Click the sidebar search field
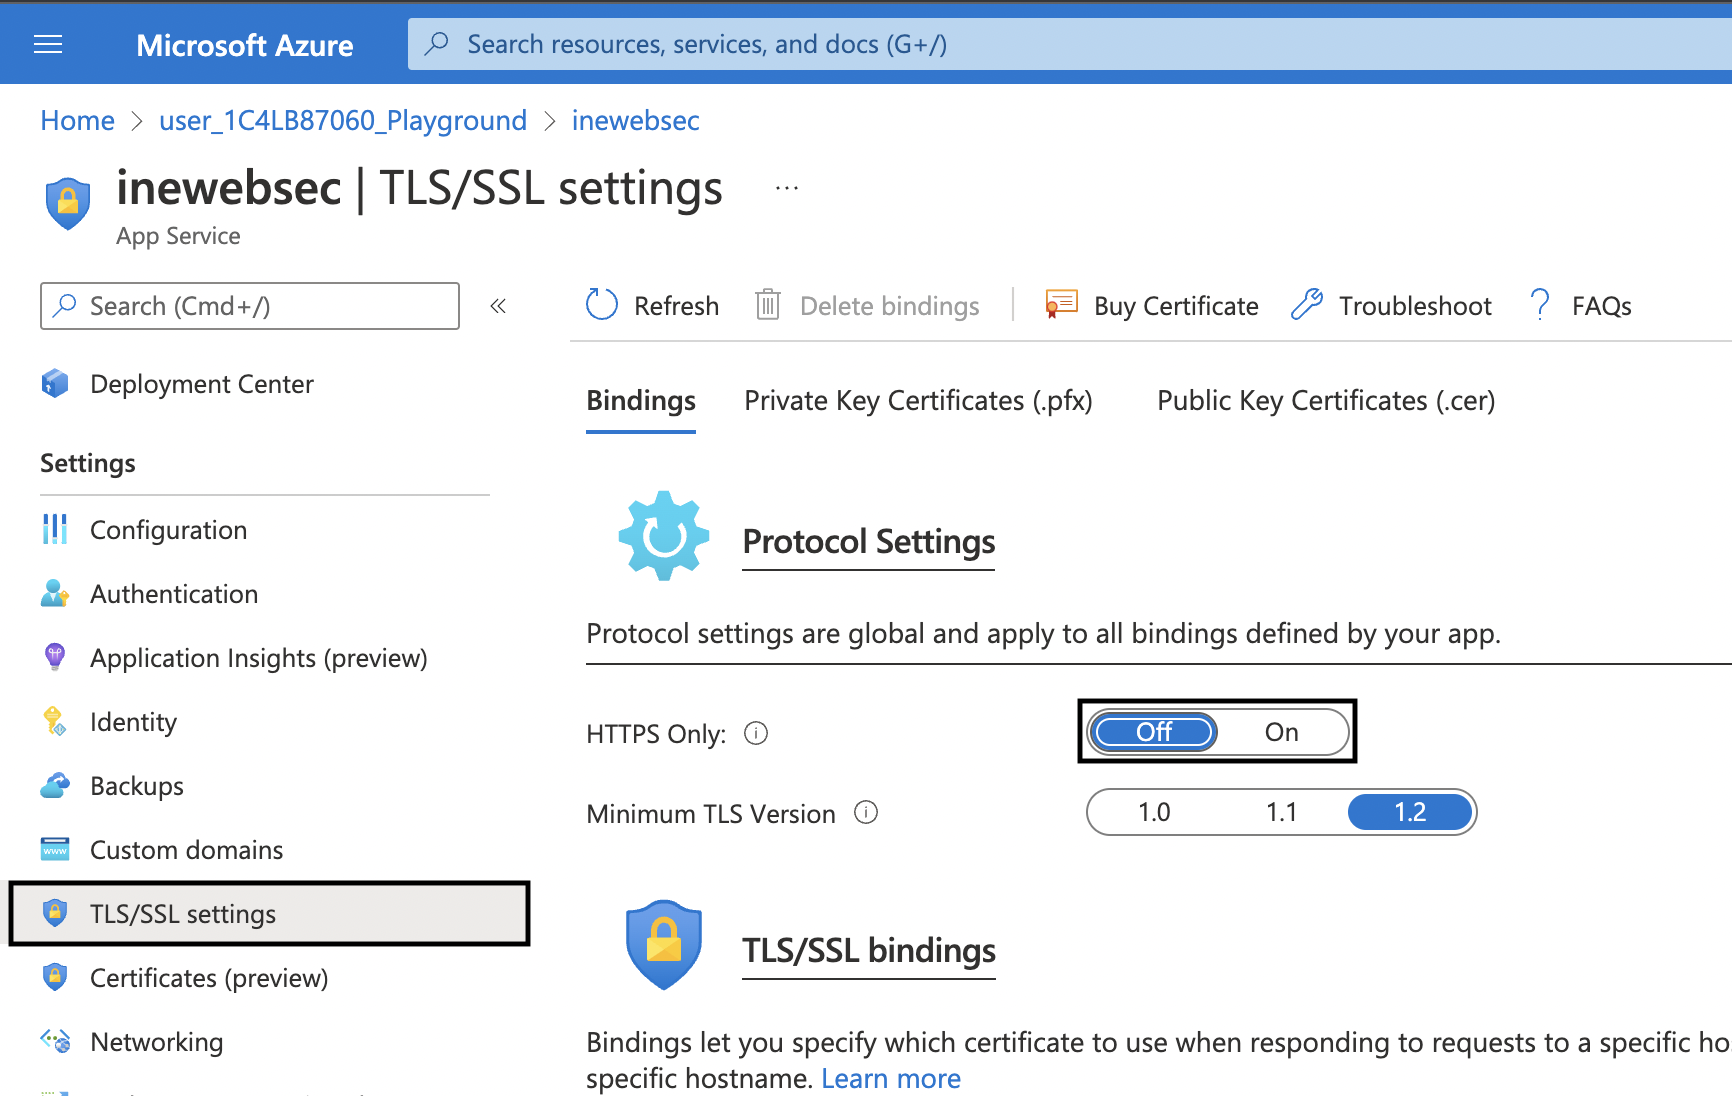The height and width of the screenshot is (1096, 1732). point(250,306)
